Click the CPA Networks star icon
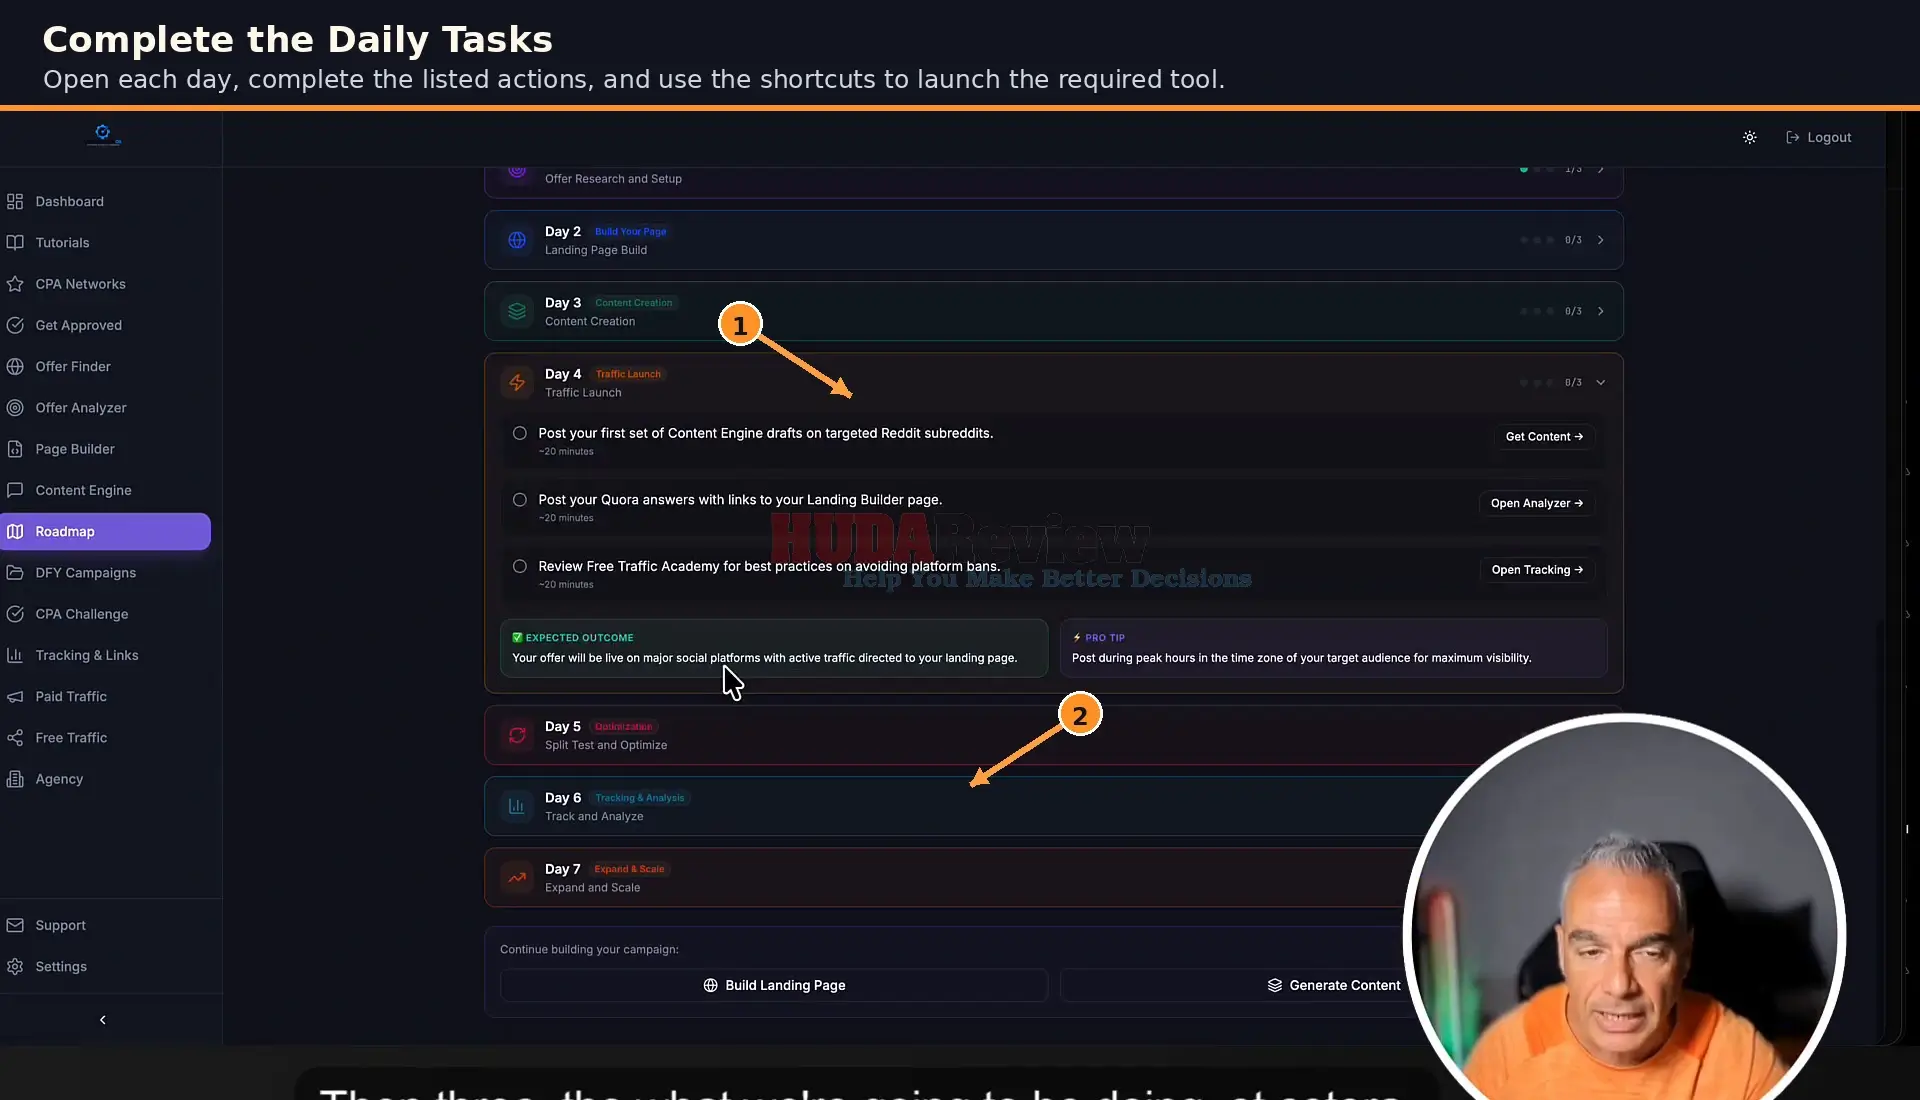 pos(15,284)
